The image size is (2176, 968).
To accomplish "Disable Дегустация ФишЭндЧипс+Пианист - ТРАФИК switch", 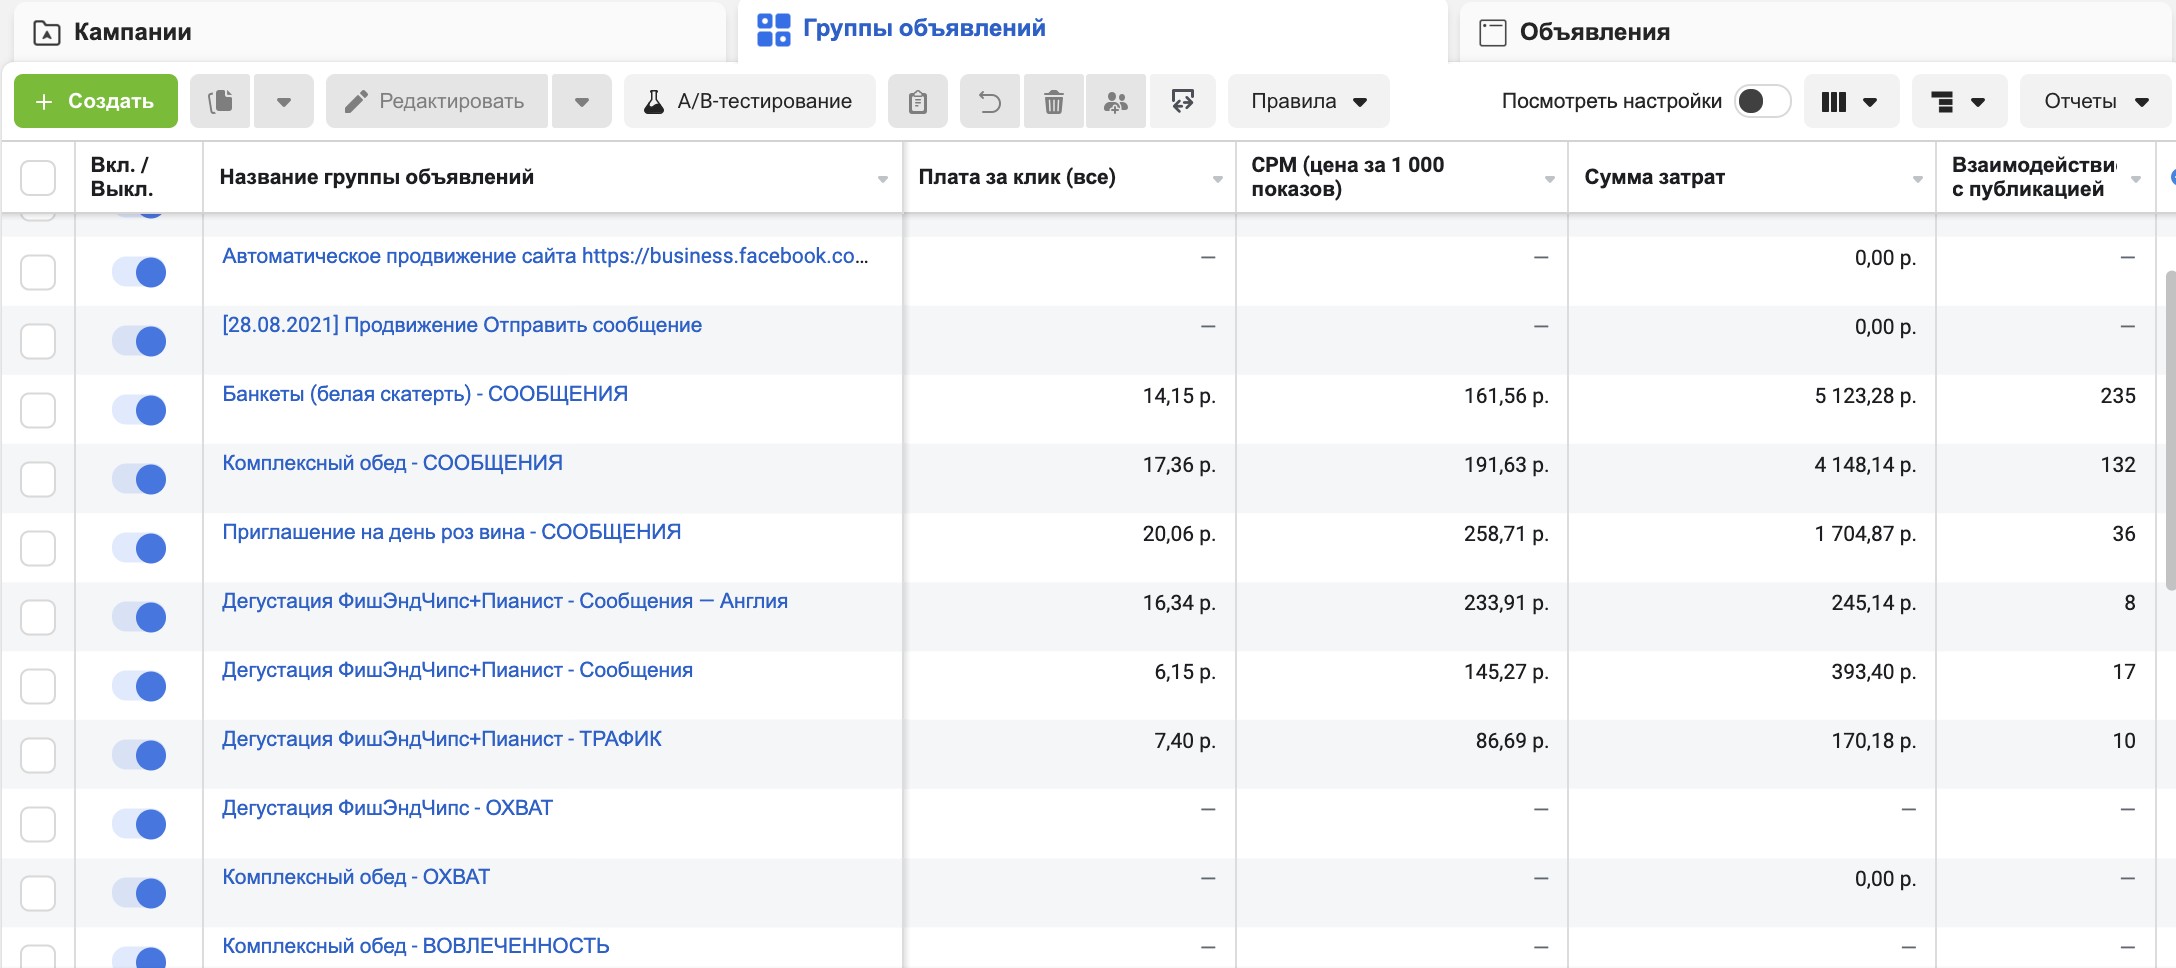I will coord(139,755).
